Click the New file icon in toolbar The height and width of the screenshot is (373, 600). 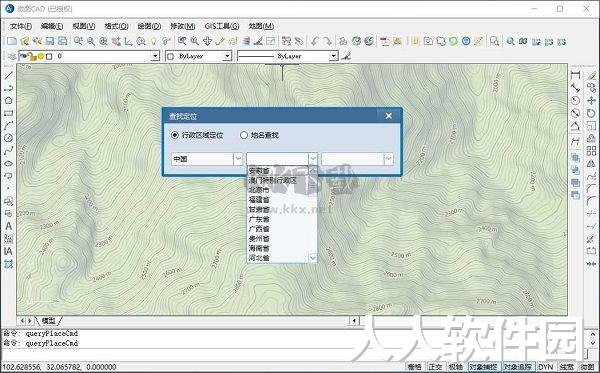(x=11, y=41)
